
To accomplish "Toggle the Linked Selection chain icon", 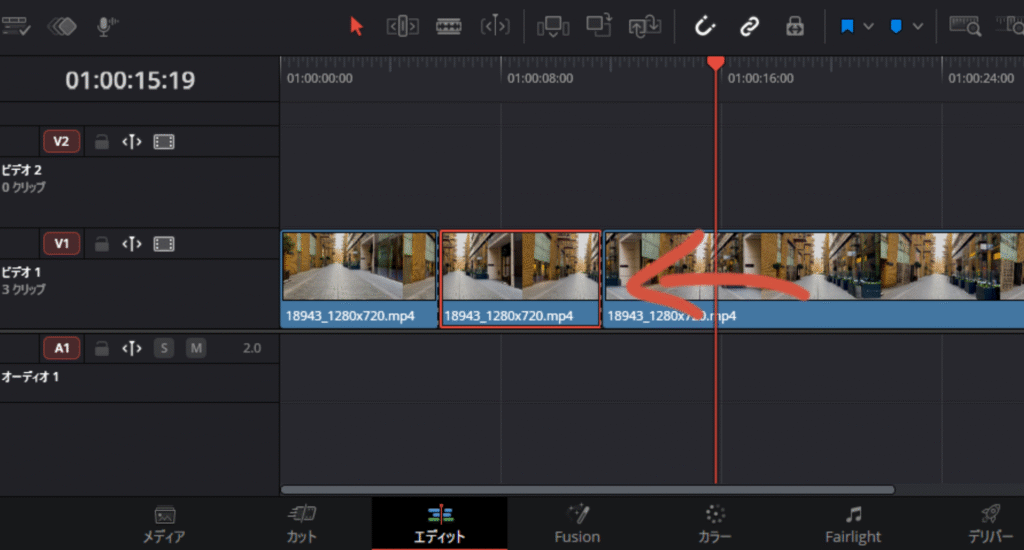I will coord(749,27).
